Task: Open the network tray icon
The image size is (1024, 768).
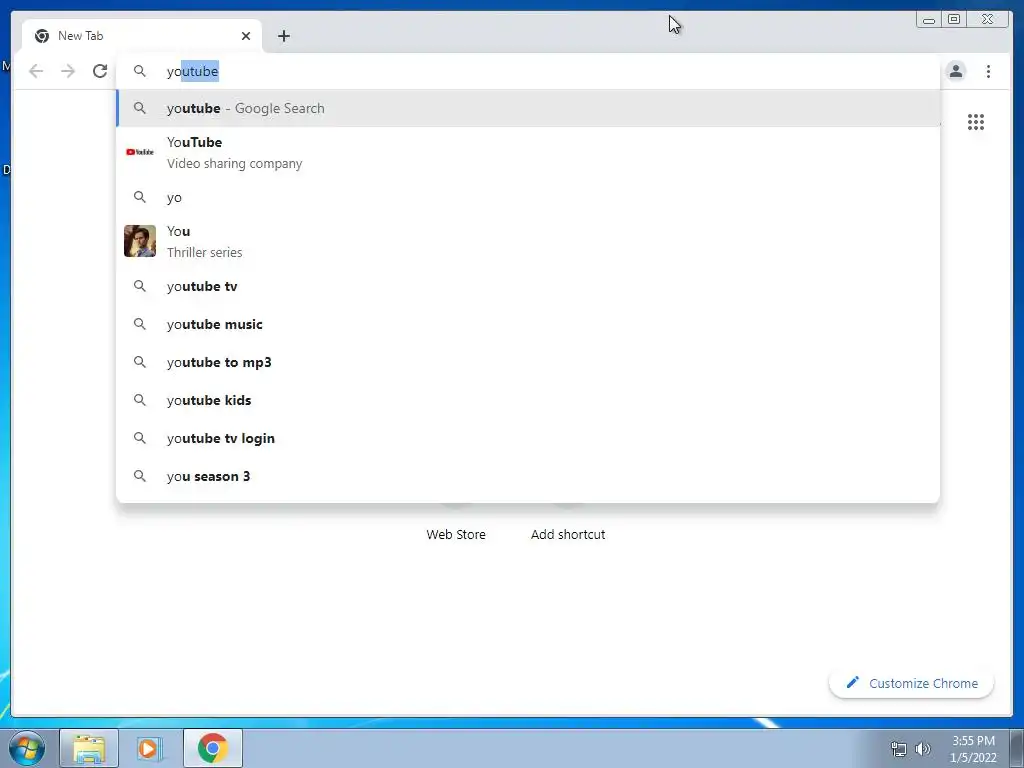Action: [899, 750]
